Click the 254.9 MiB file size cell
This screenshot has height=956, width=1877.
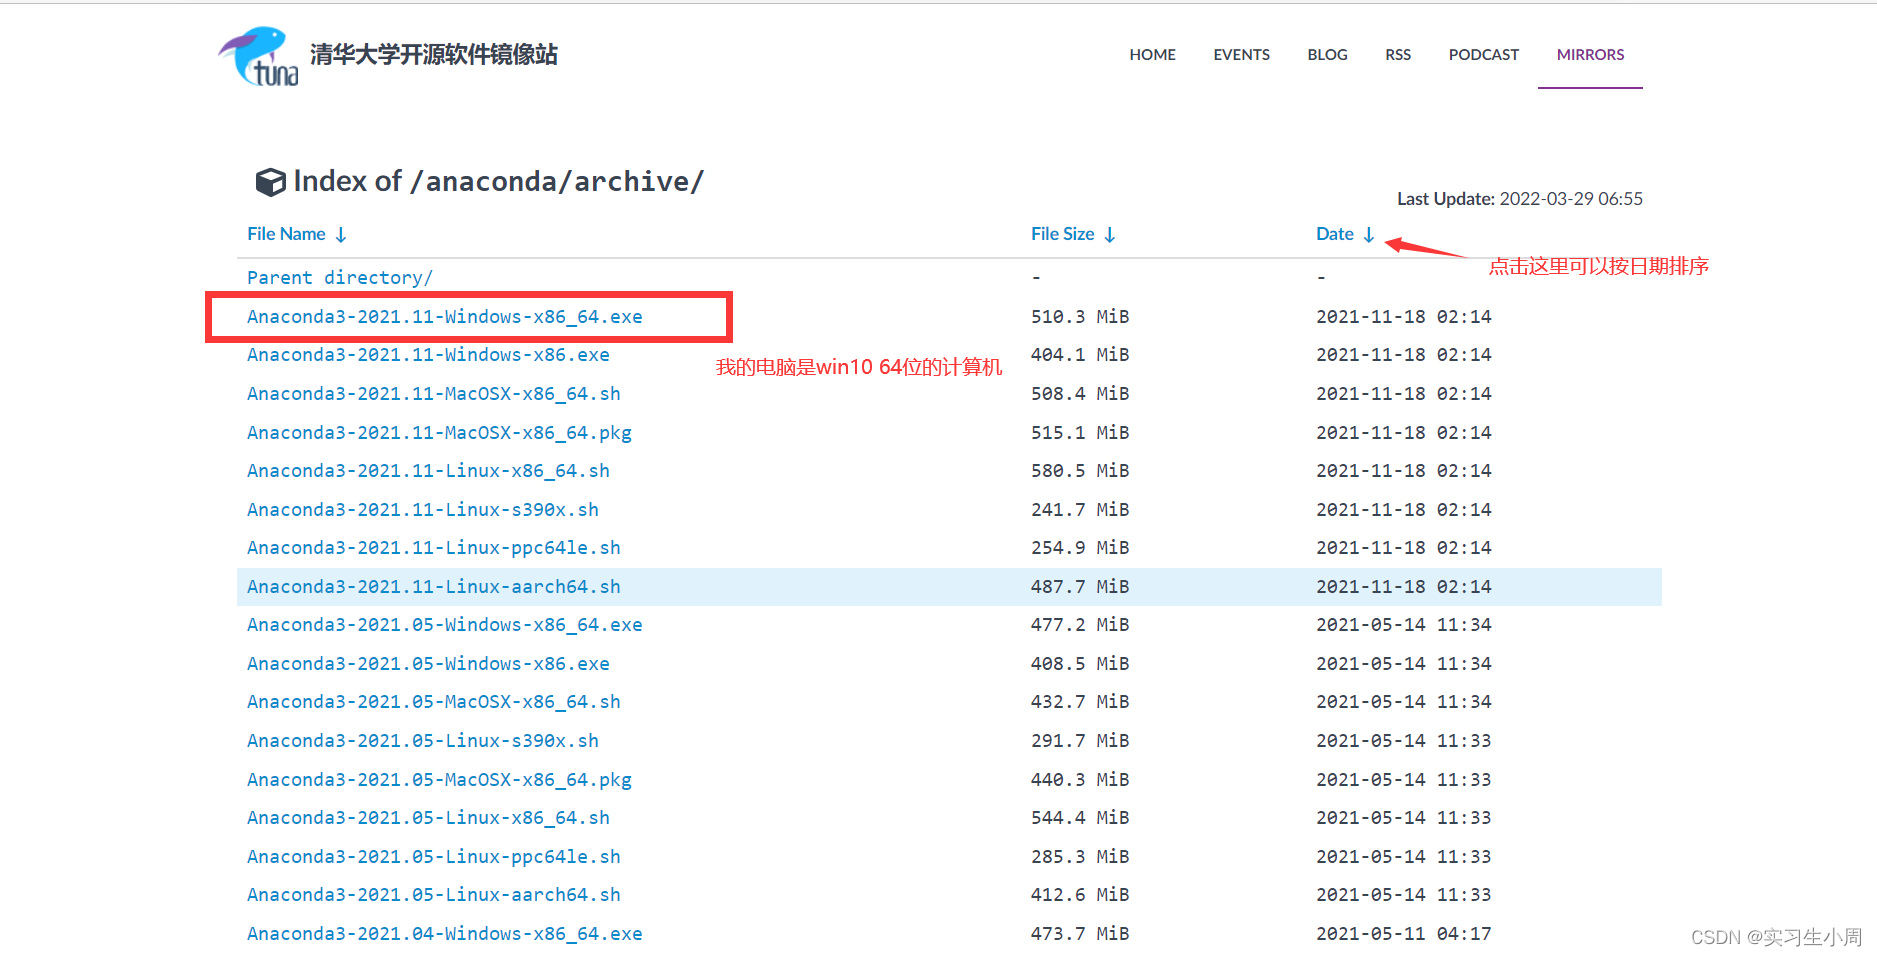pos(1080,548)
